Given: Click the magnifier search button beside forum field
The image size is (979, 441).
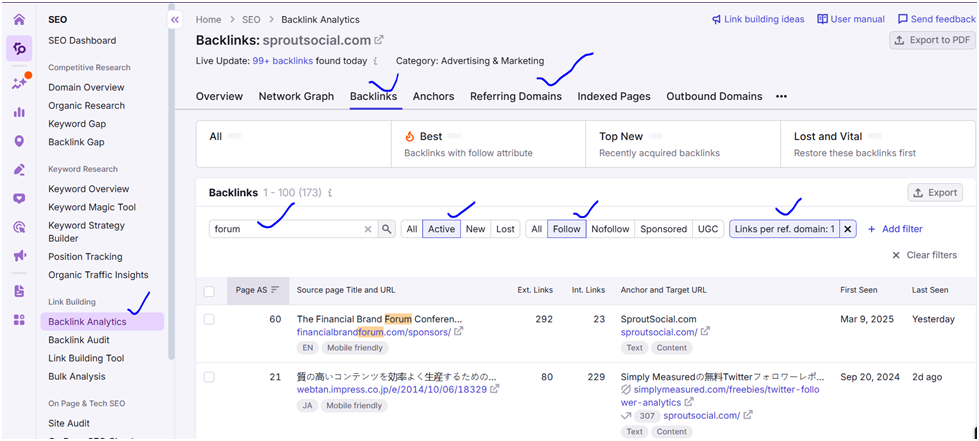Looking at the screenshot, I should (x=386, y=229).
